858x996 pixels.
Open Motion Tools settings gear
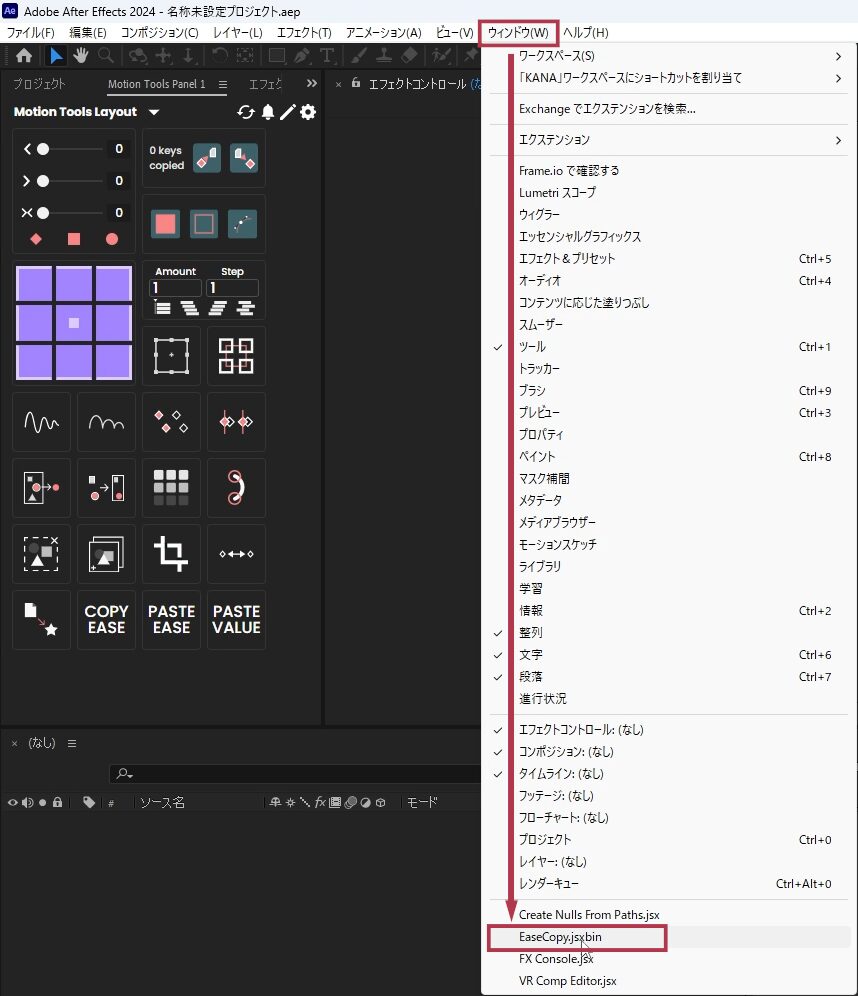[x=308, y=112]
